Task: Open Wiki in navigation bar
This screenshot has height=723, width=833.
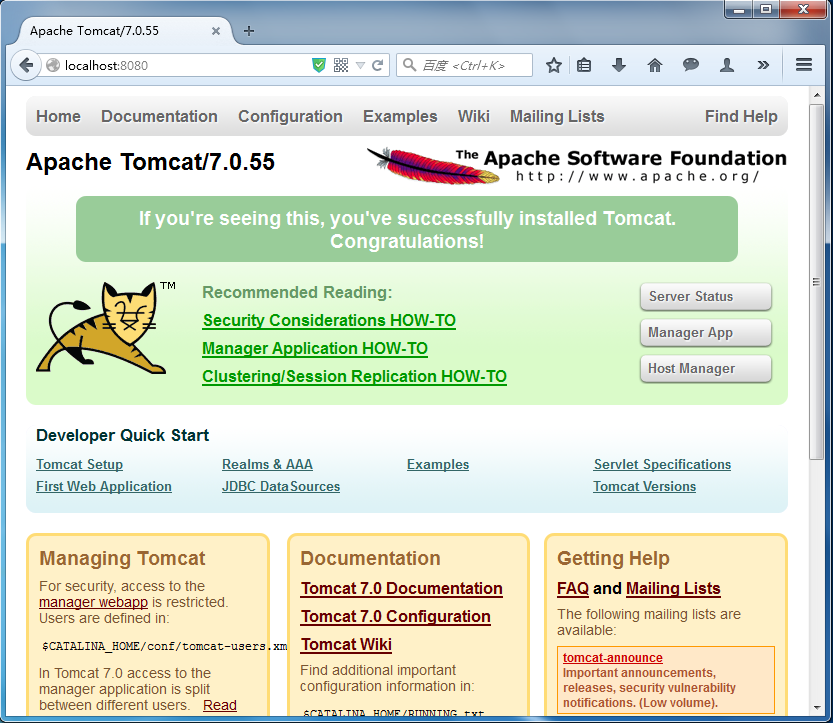Action: [x=473, y=116]
